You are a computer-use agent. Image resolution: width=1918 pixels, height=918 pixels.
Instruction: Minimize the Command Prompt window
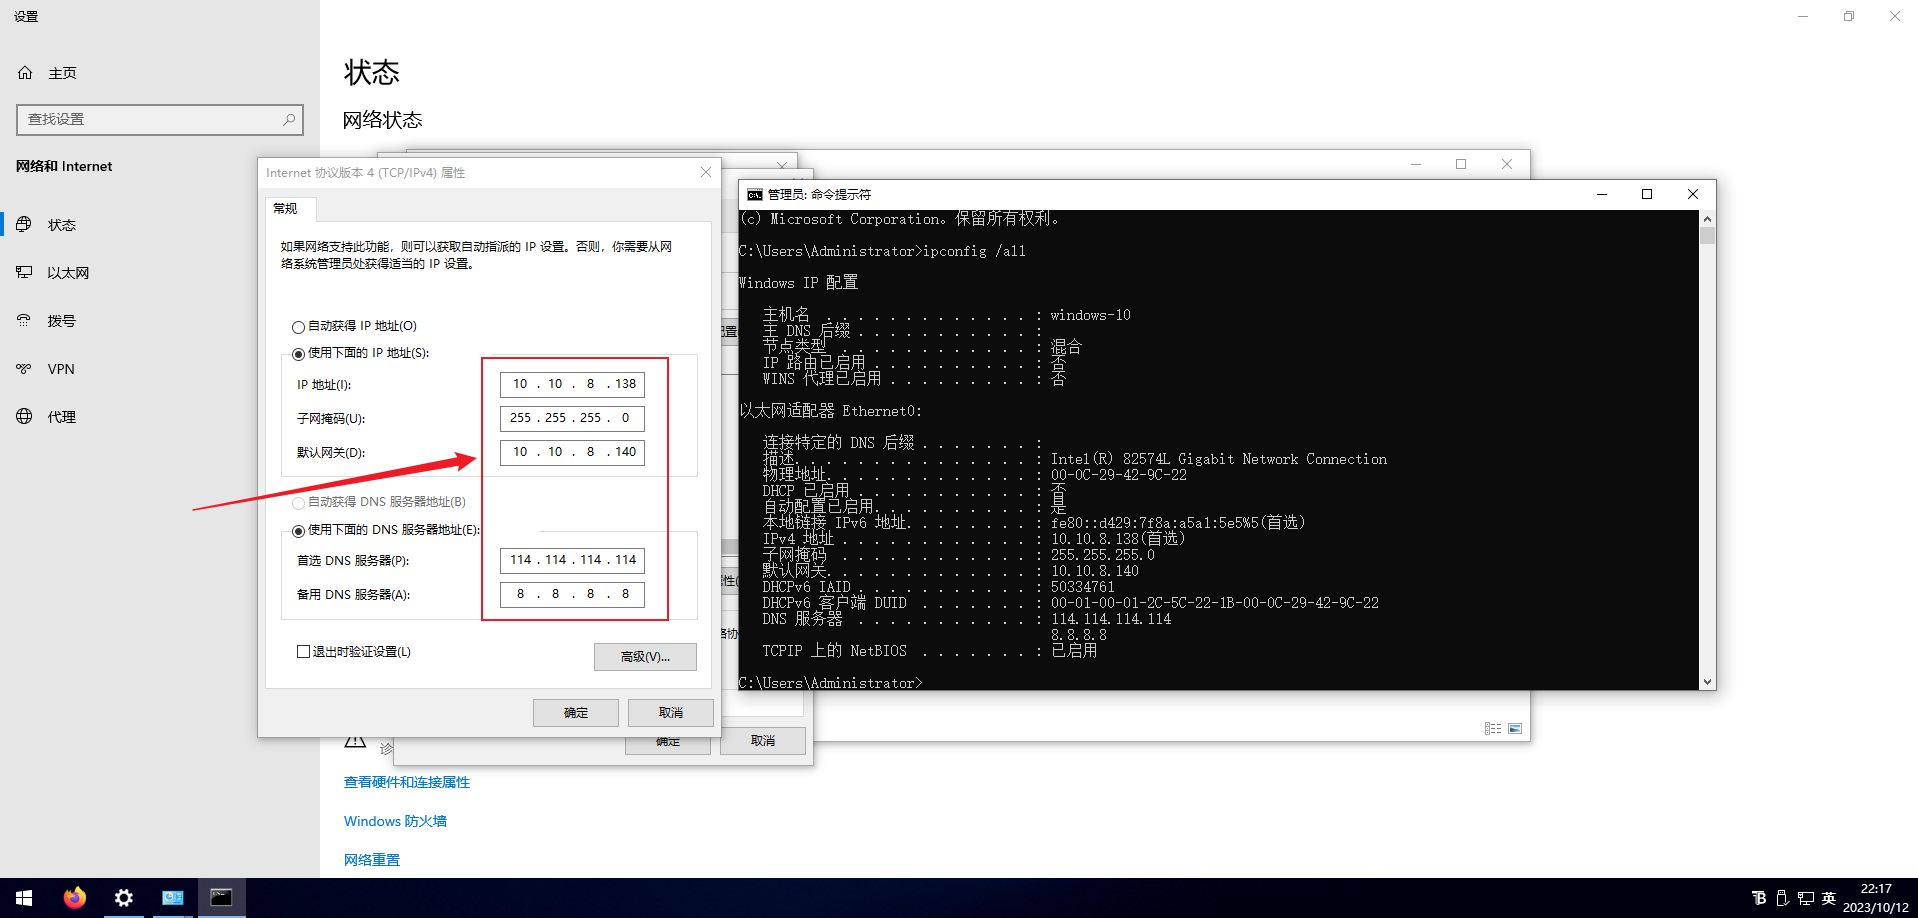click(x=1602, y=194)
